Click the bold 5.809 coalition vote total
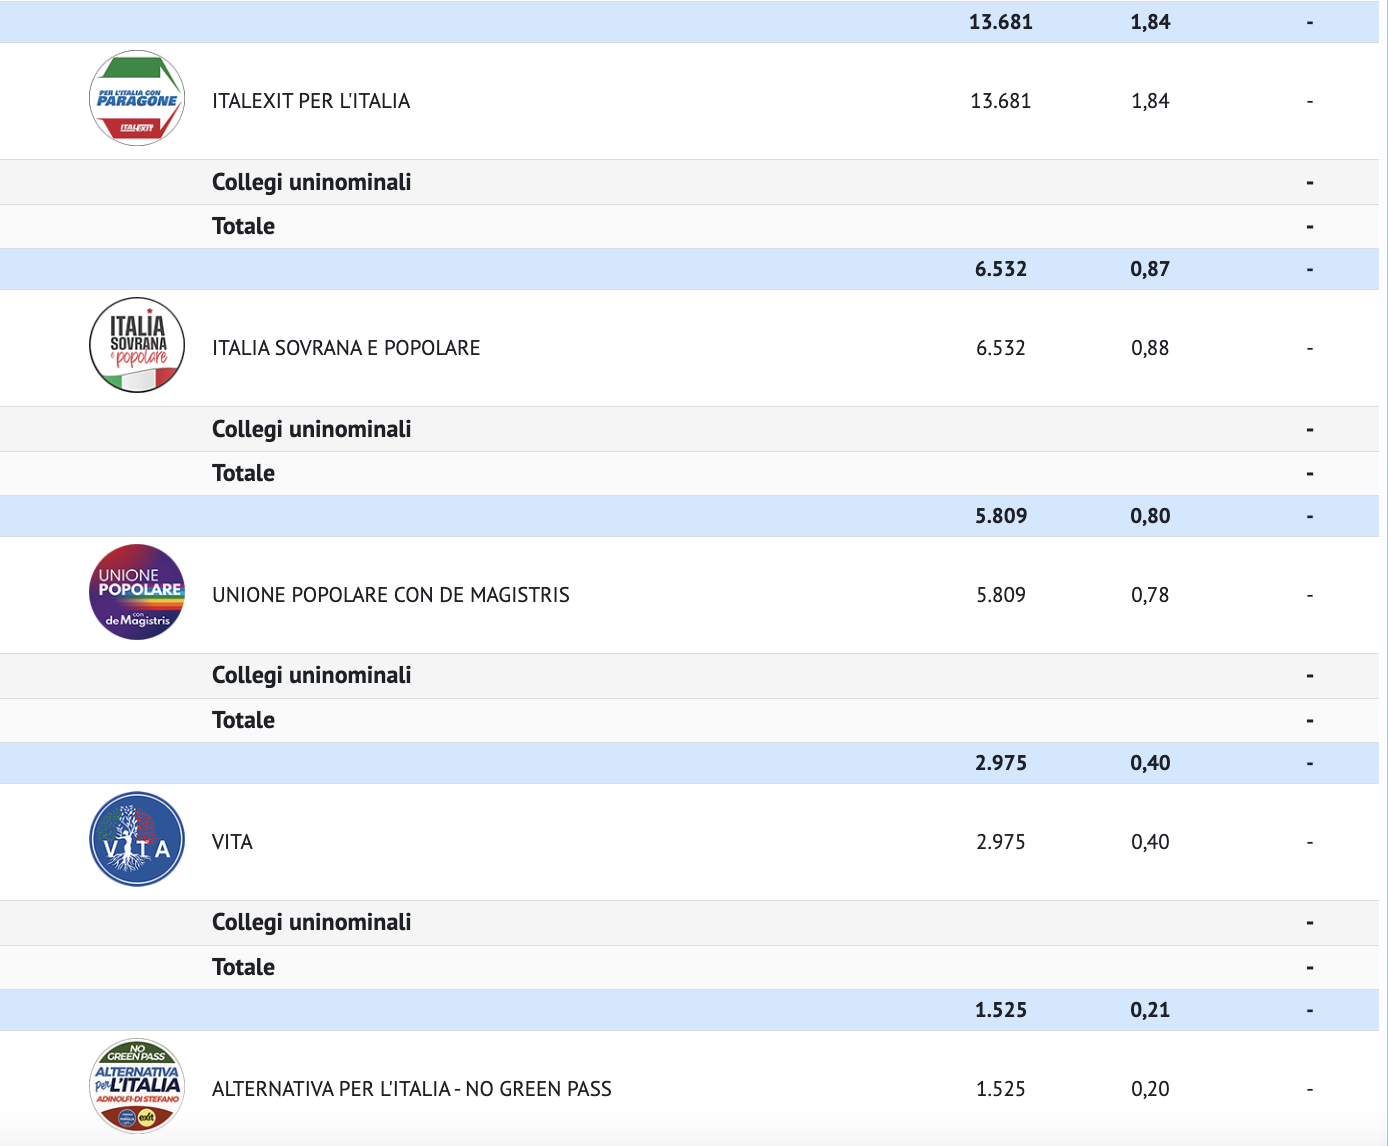The height and width of the screenshot is (1146, 1388). click(x=1001, y=516)
